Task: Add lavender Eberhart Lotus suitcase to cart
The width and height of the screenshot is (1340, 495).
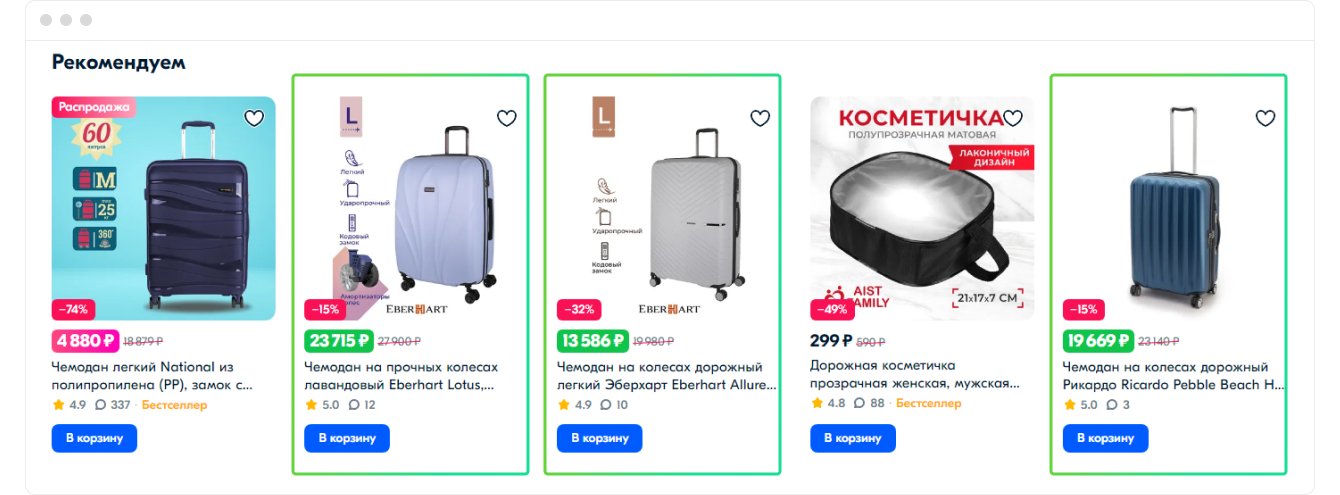Action: click(347, 438)
